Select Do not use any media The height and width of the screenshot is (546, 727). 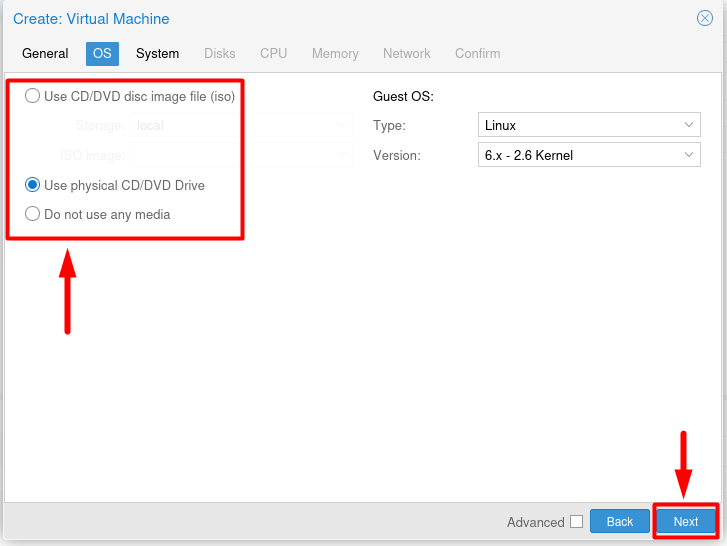coord(33,214)
